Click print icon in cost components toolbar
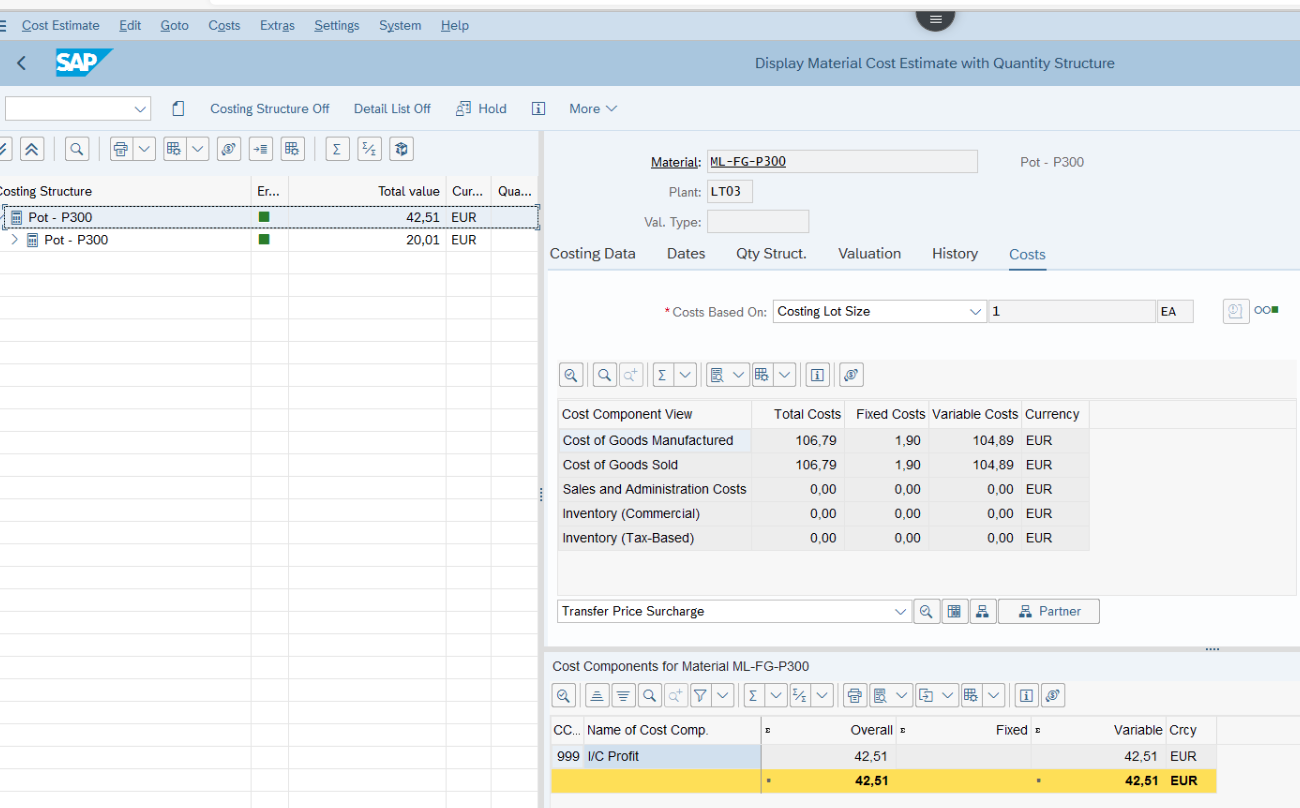1300x808 pixels. click(x=854, y=695)
